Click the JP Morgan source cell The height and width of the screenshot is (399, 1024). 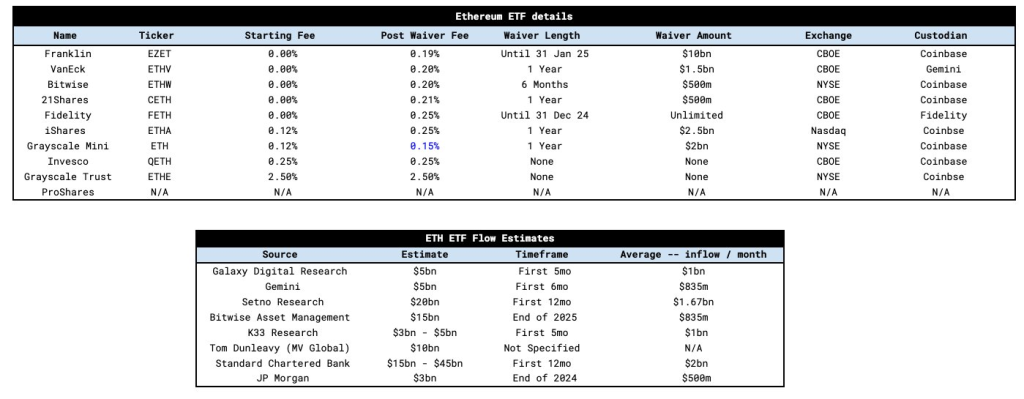click(x=280, y=379)
